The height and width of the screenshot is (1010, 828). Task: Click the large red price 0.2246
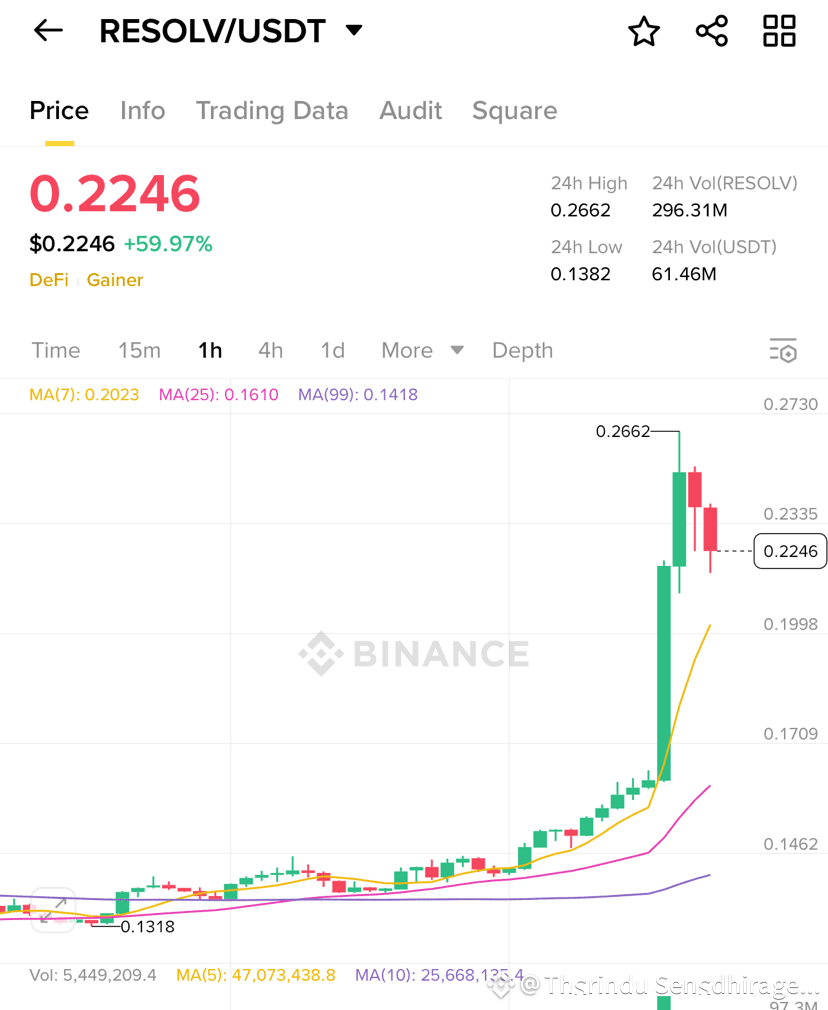pos(115,193)
